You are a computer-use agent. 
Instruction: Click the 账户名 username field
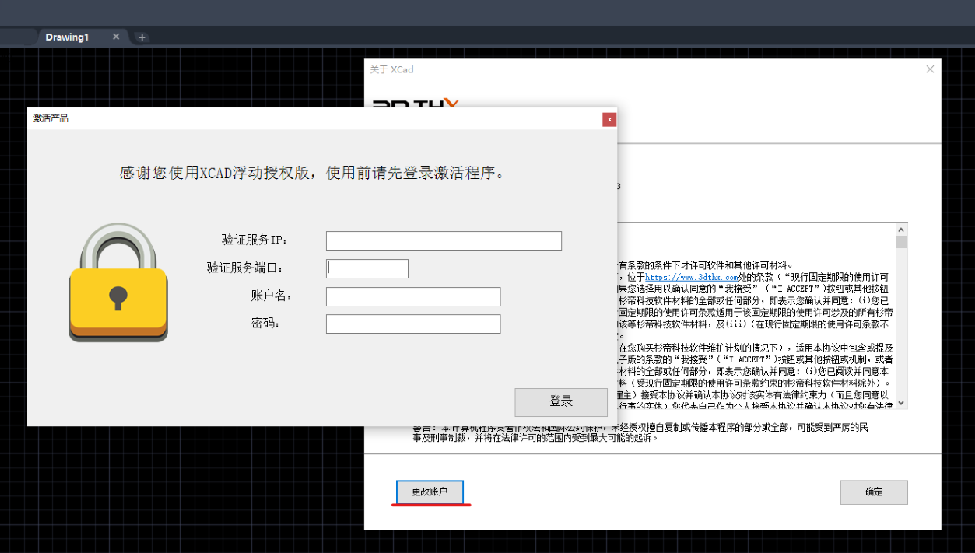[413, 296]
